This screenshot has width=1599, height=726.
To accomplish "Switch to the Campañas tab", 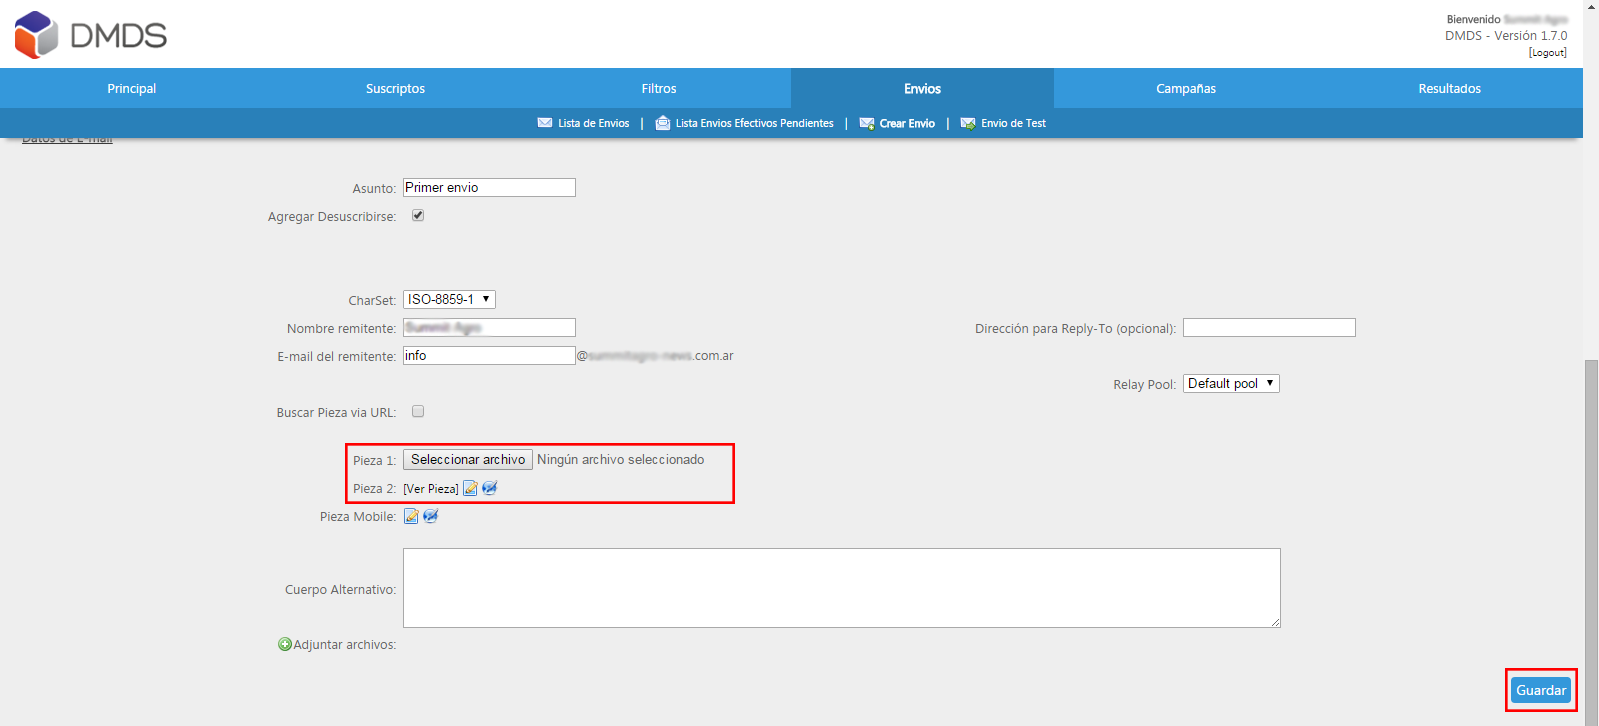I will tap(1186, 88).
